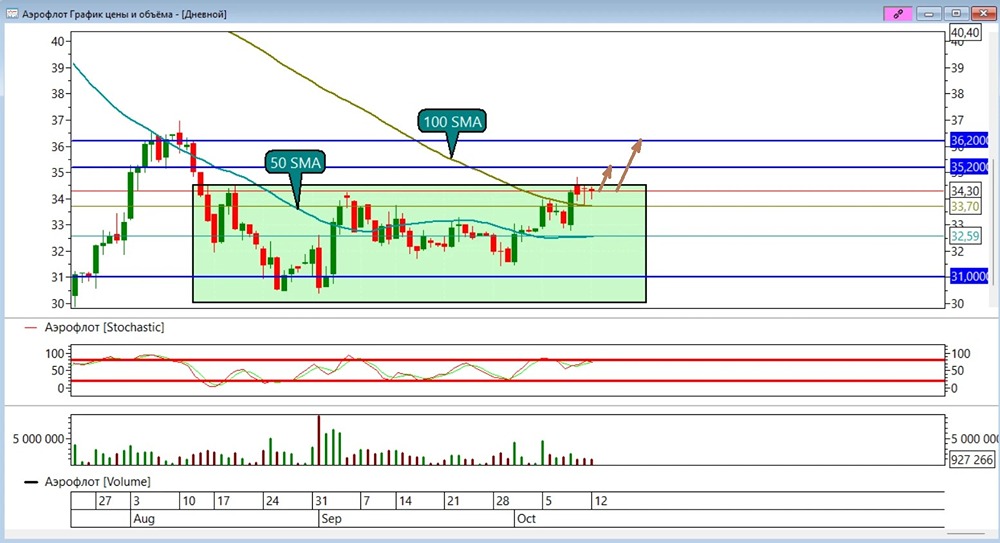This screenshot has width=1000, height=543.
Task: Click the 50 label on right Stochastic axis
Action: point(958,371)
